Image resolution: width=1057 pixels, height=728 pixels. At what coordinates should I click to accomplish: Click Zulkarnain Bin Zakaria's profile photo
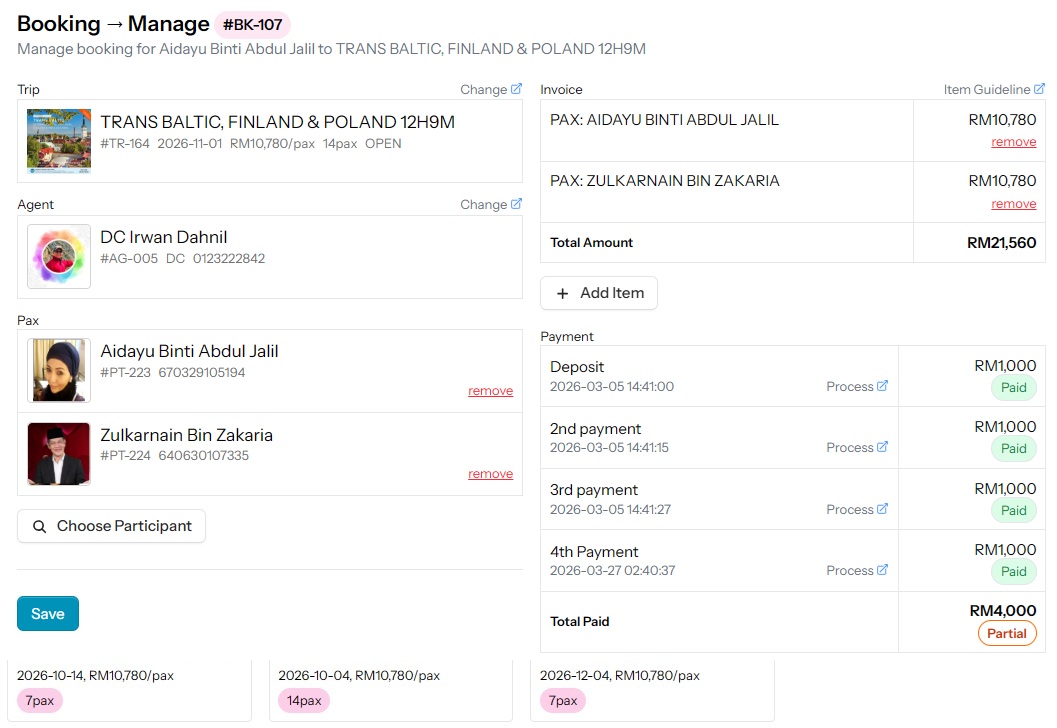59,454
